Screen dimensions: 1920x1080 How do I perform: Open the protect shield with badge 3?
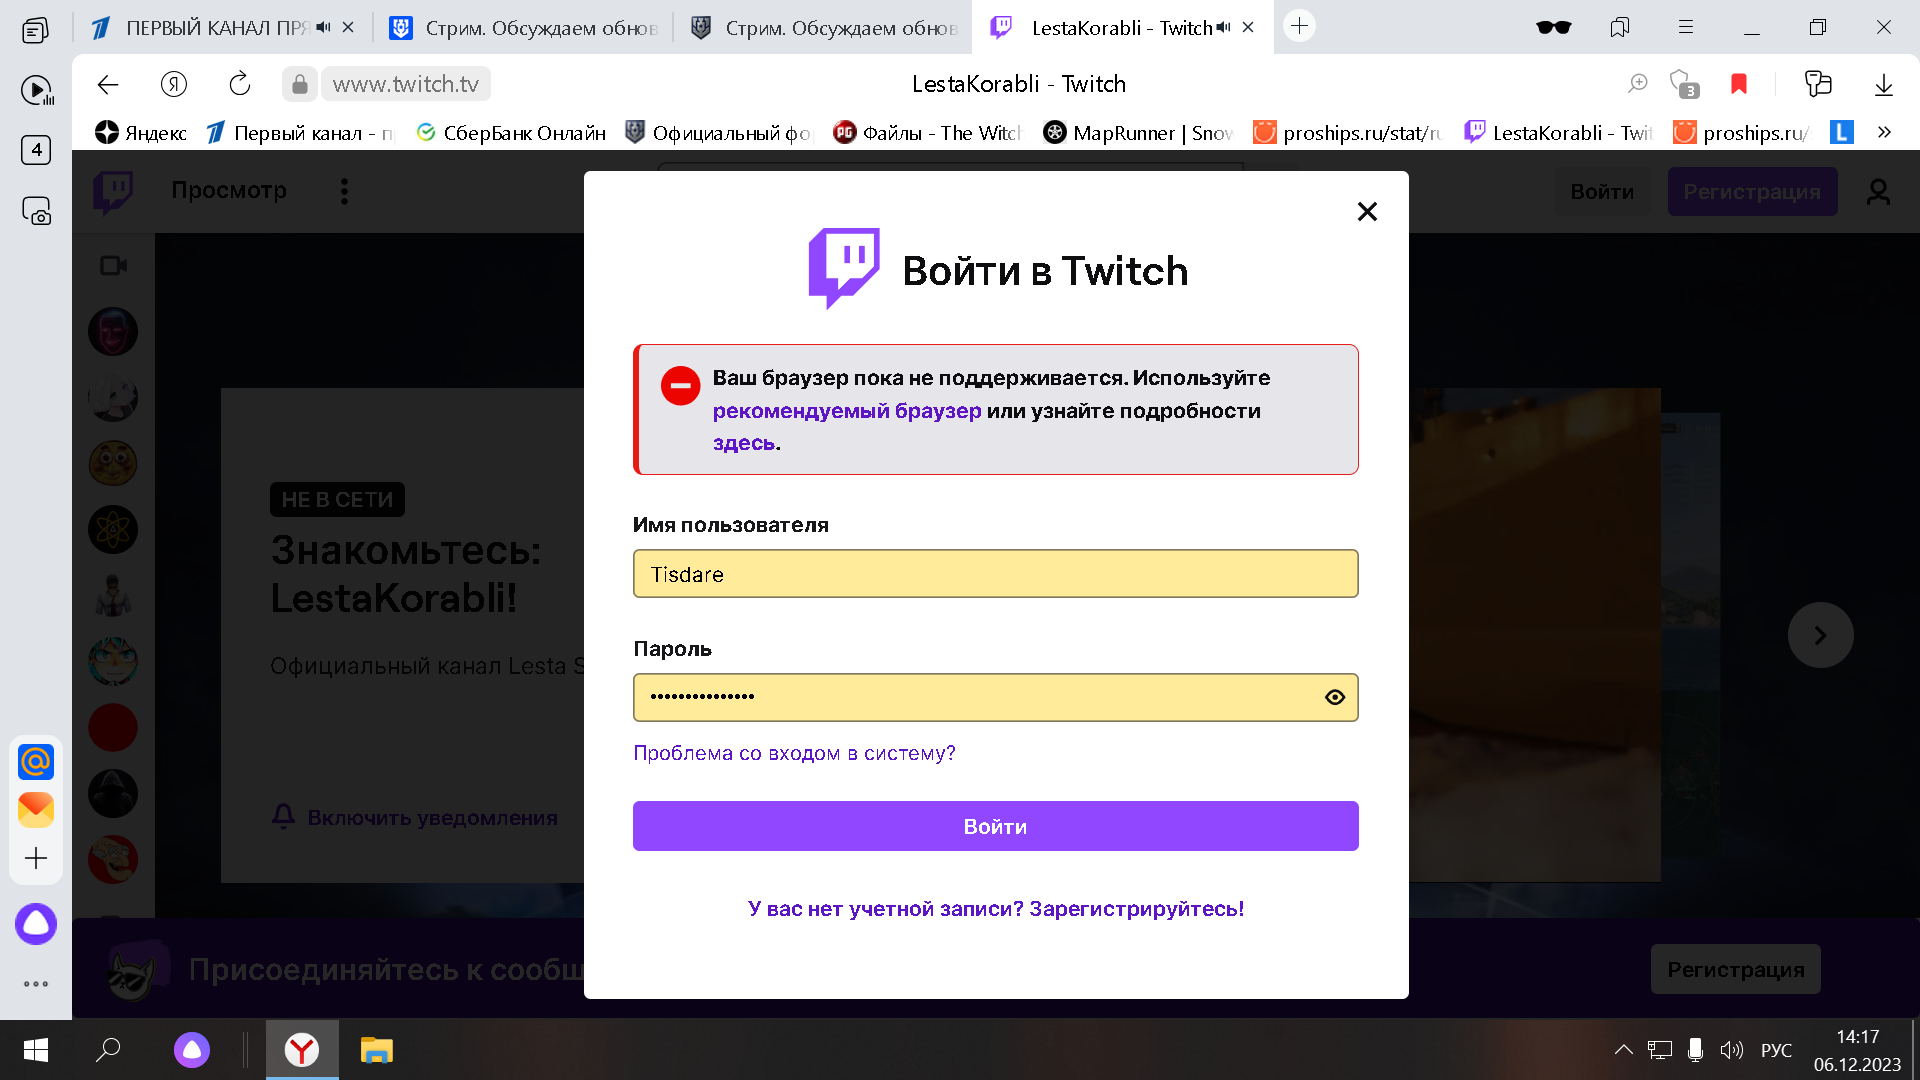coord(1684,84)
